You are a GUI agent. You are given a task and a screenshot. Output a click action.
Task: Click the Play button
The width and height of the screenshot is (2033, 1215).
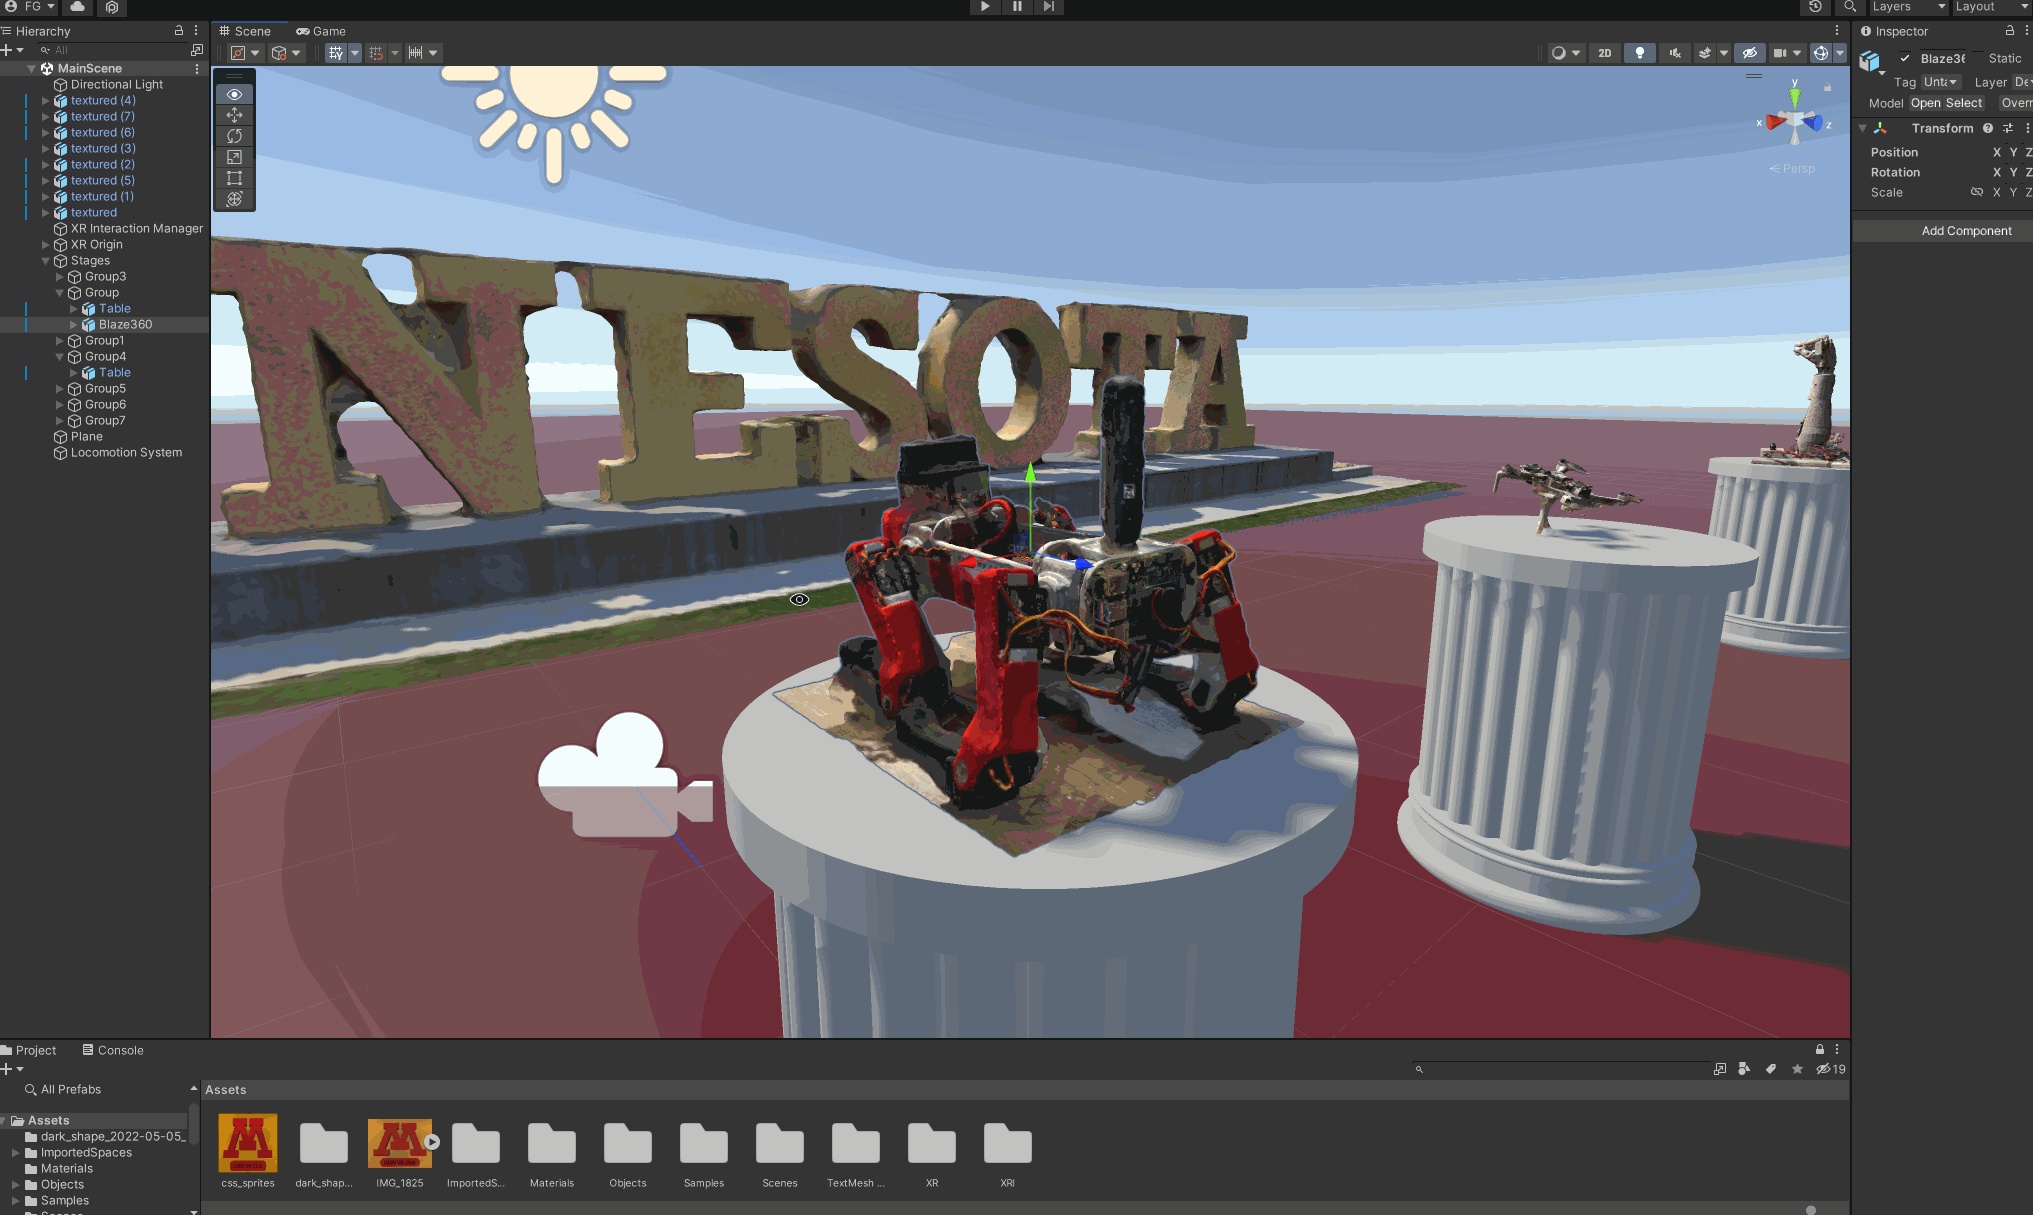[985, 7]
